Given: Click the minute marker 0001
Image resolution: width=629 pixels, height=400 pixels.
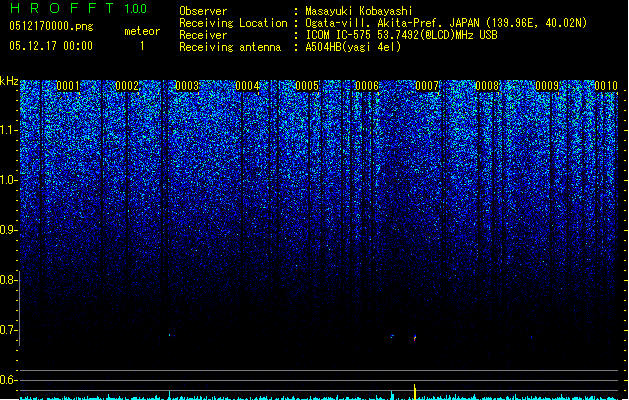Looking at the screenshot, I should point(68,86).
